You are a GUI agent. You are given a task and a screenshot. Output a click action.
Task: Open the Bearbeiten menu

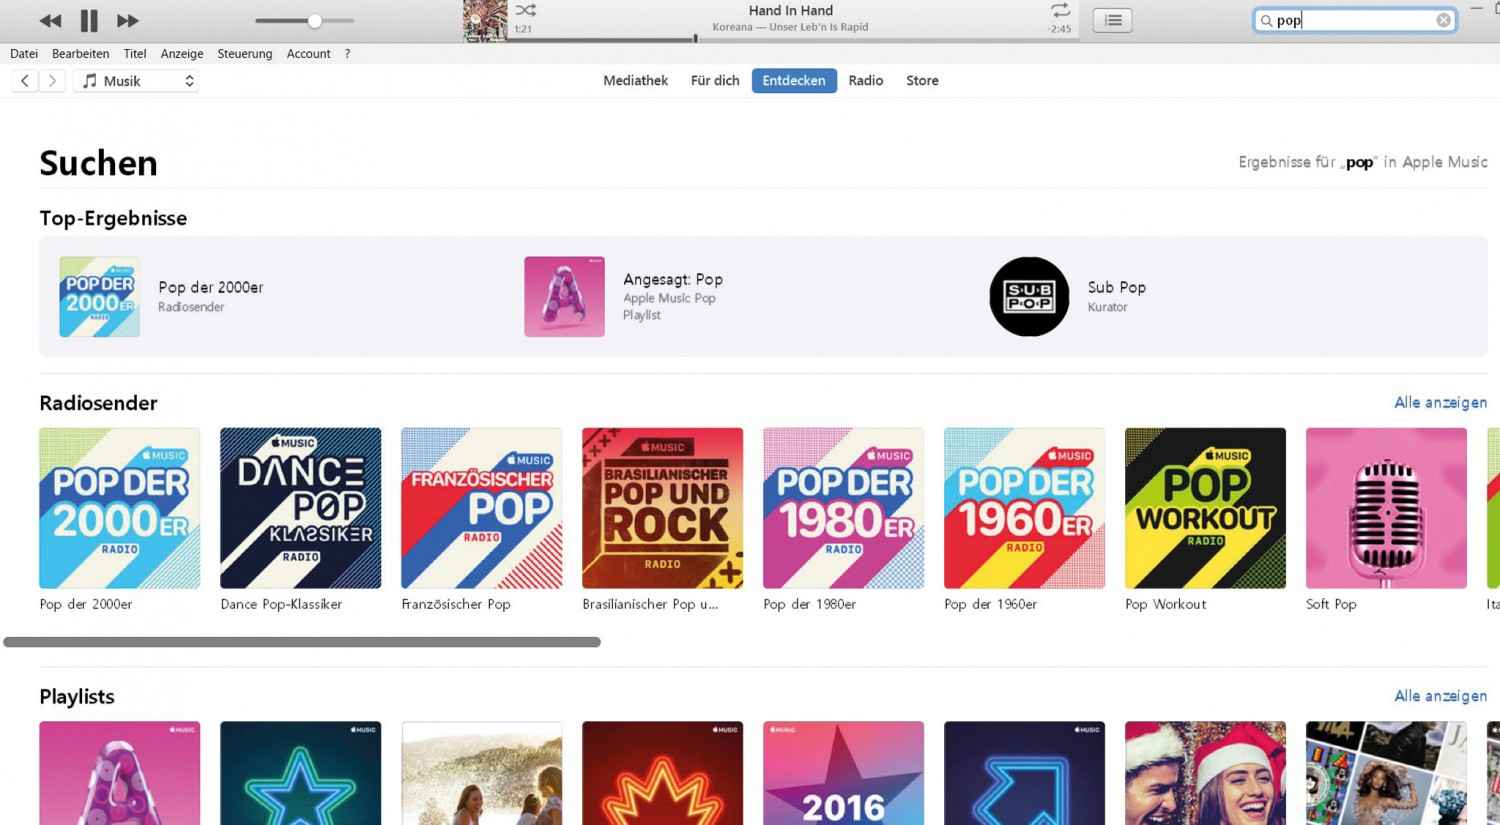click(x=80, y=54)
